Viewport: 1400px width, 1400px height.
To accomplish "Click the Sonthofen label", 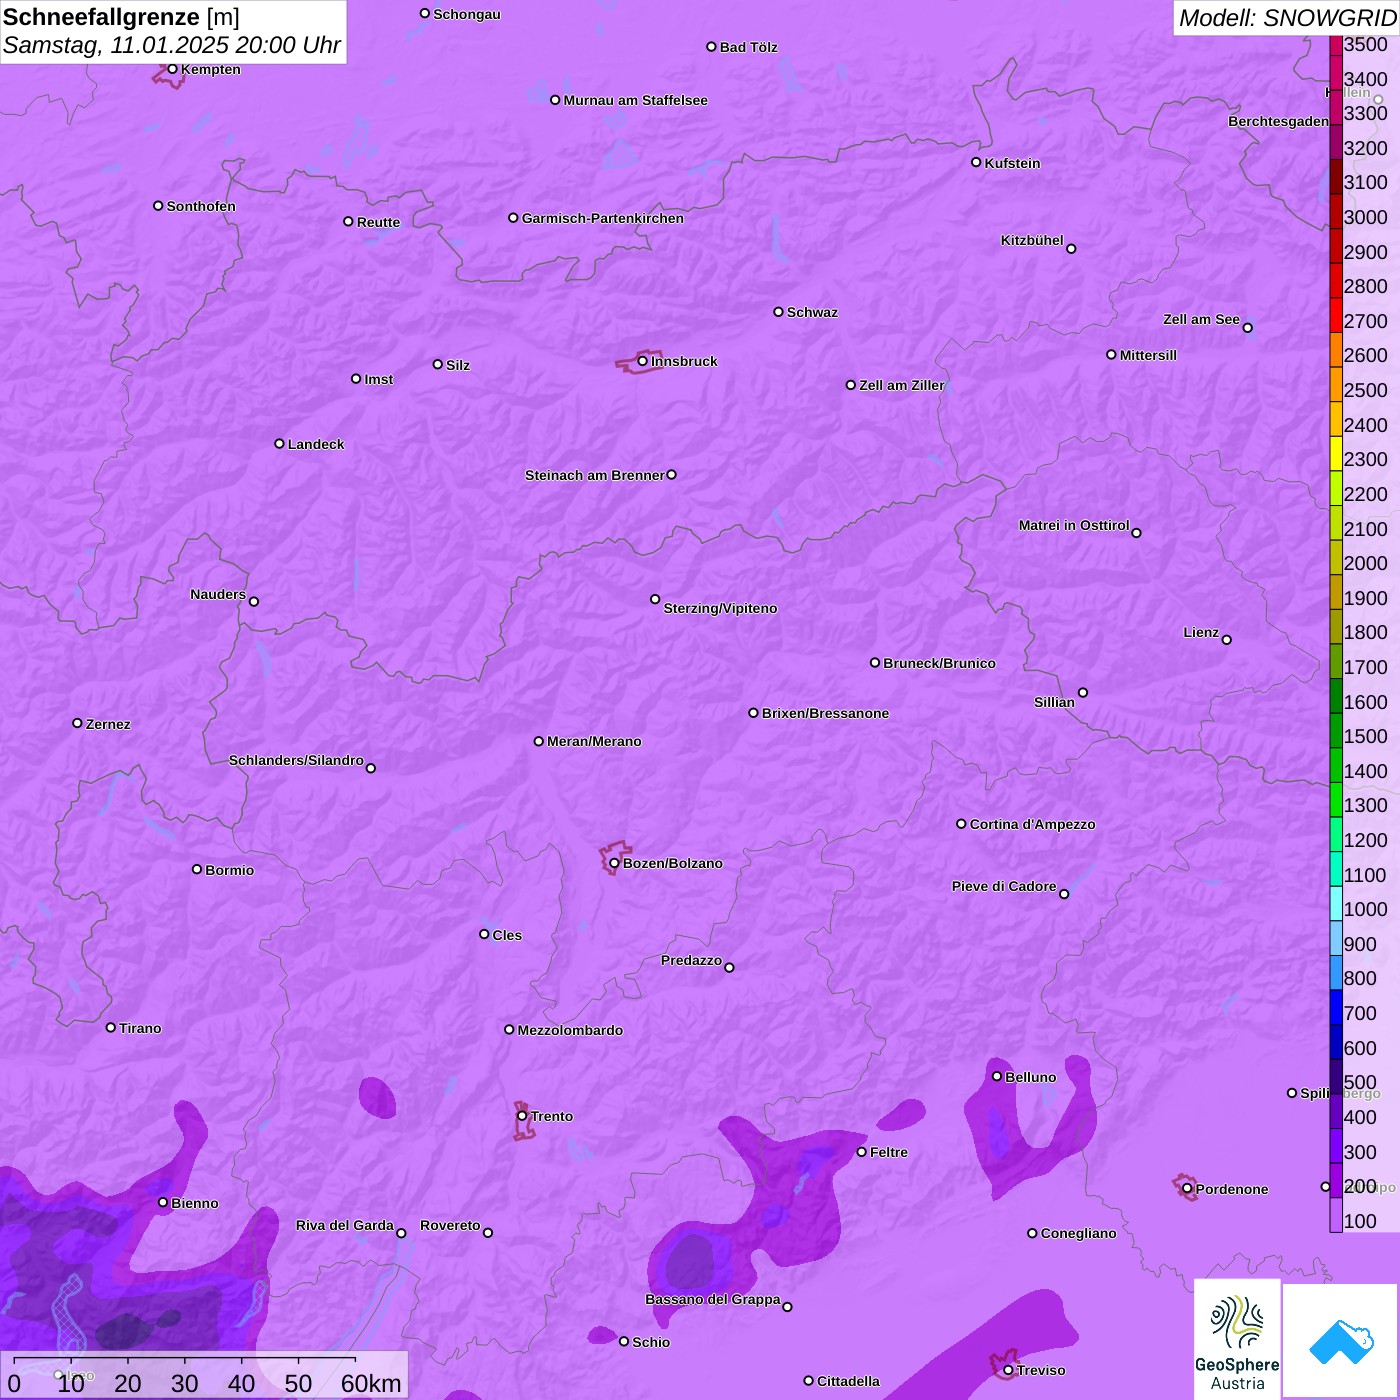I will point(201,206).
